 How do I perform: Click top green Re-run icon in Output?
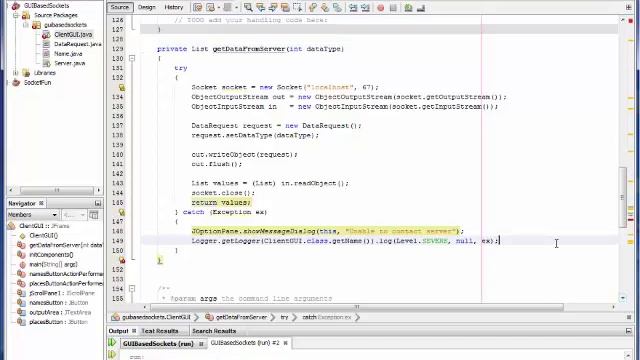tap(112, 343)
